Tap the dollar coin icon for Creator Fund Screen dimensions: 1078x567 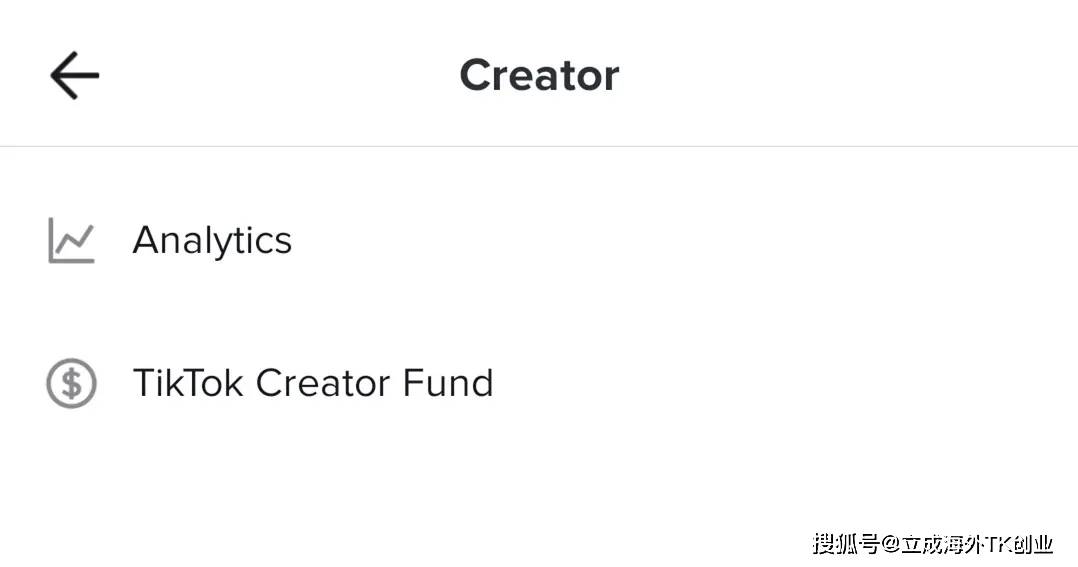pyautogui.click(x=72, y=383)
